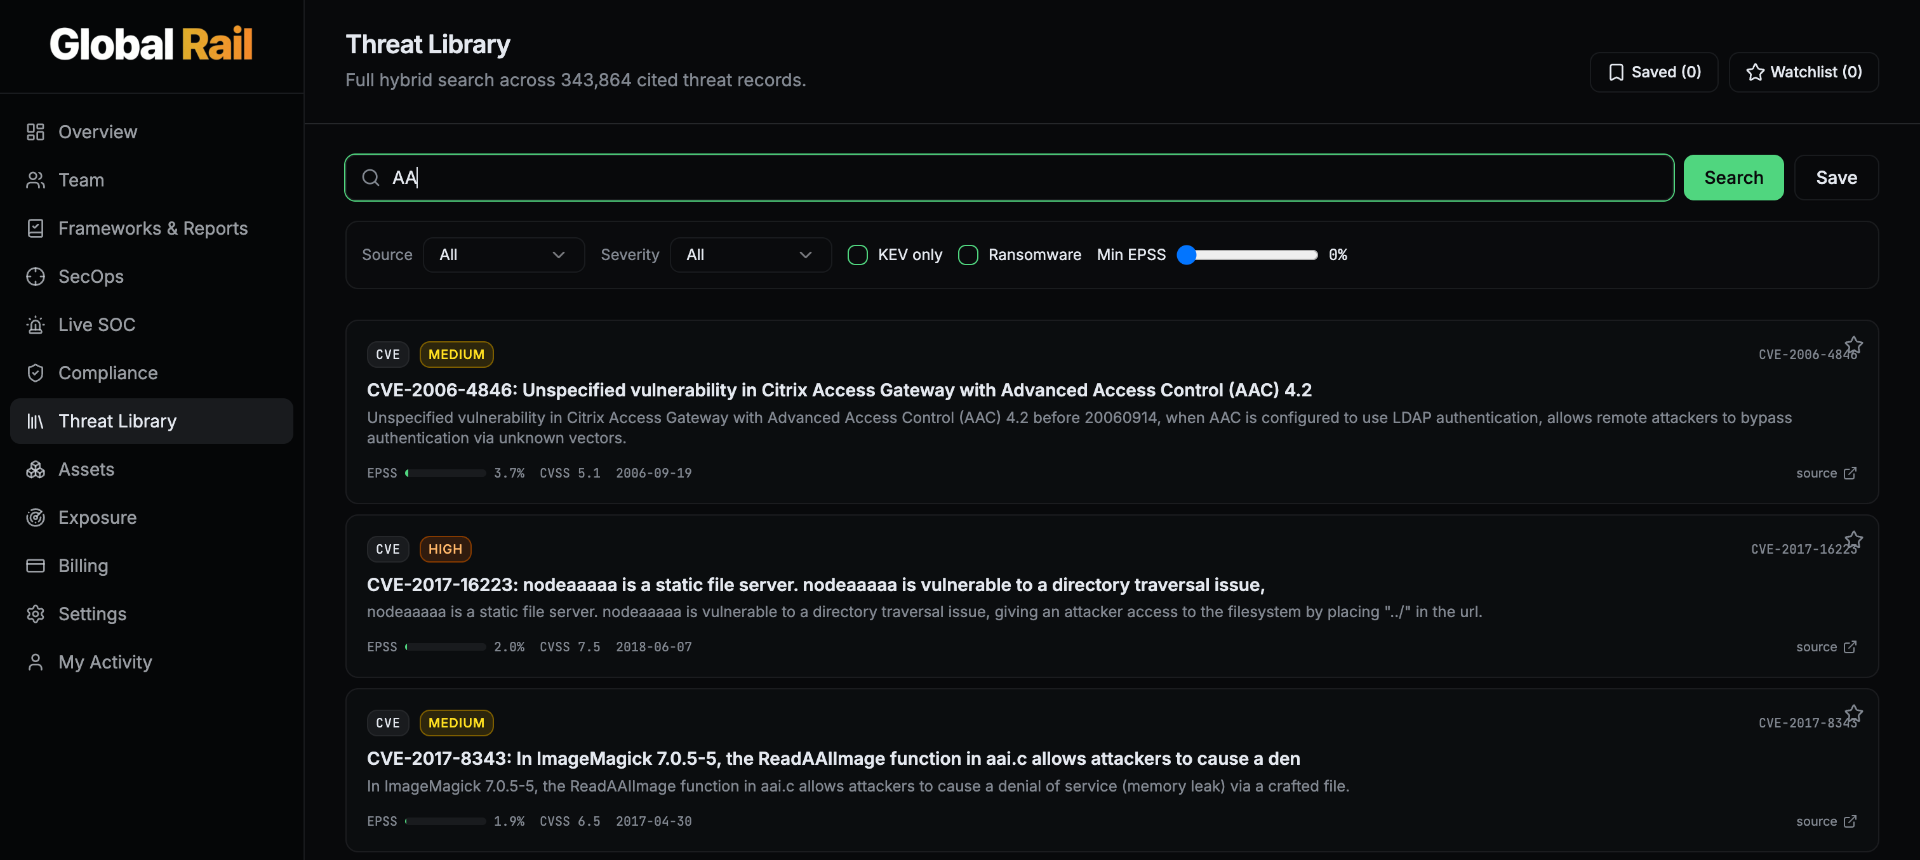Open My Activity
Image resolution: width=1920 pixels, height=860 pixels.
click(x=152, y=662)
